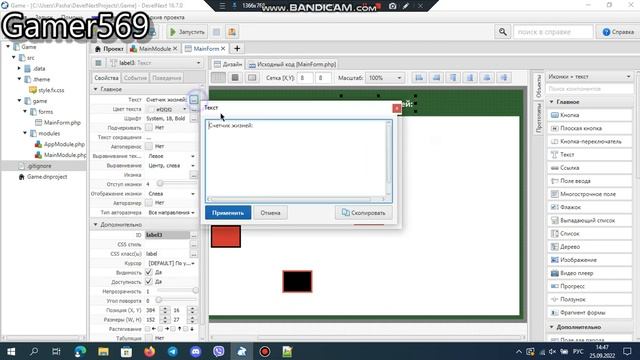Open the Цвет текста color dropdown
This screenshot has height=360, width=640.
click(x=184, y=109)
